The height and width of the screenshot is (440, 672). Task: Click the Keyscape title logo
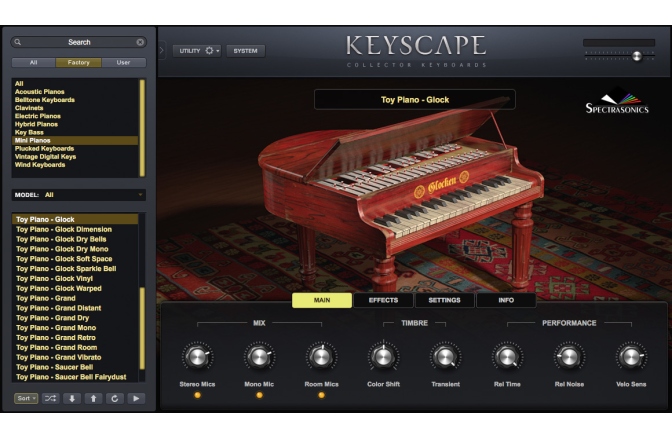[x=416, y=46]
